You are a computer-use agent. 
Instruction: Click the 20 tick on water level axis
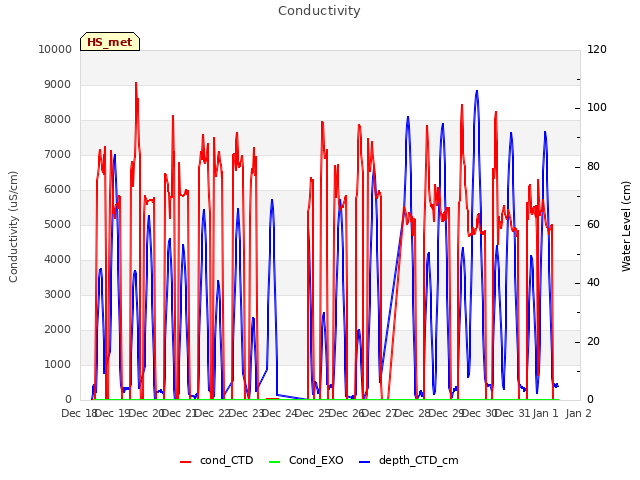(593, 341)
